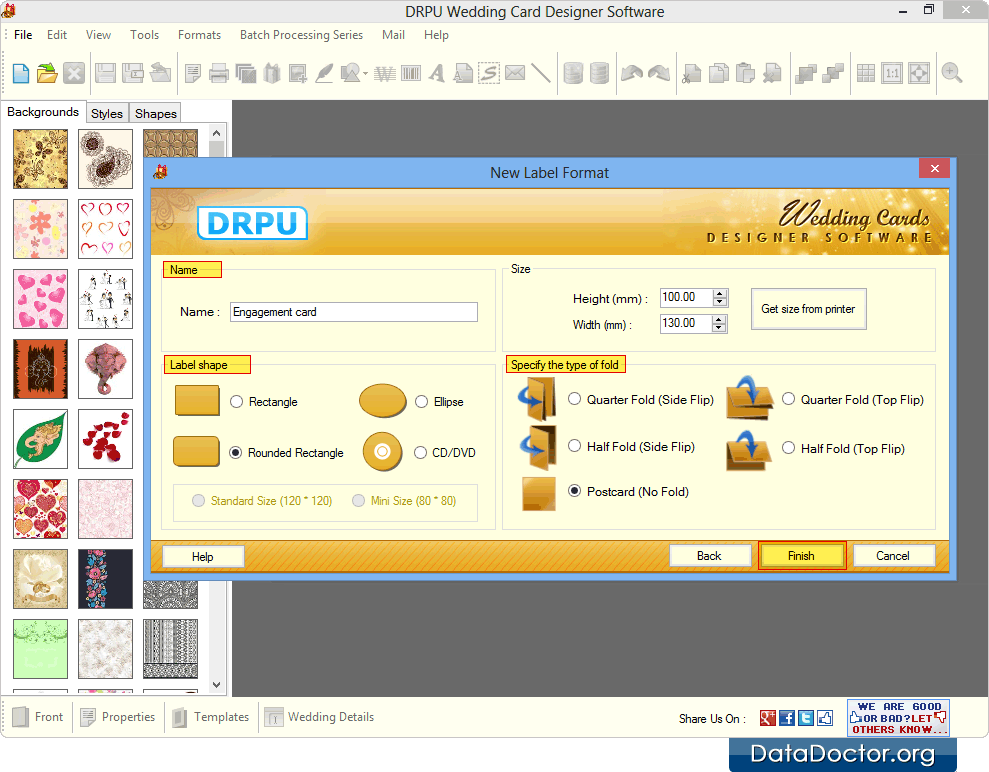
Task: Click the thumbs-up like share icon
Action: pos(825,718)
